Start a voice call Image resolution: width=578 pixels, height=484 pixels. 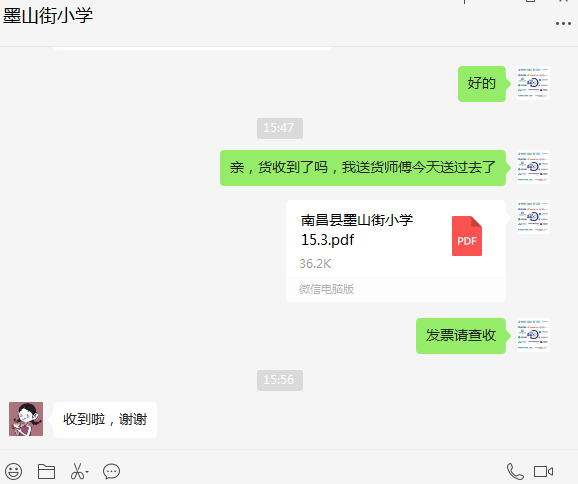pos(515,471)
